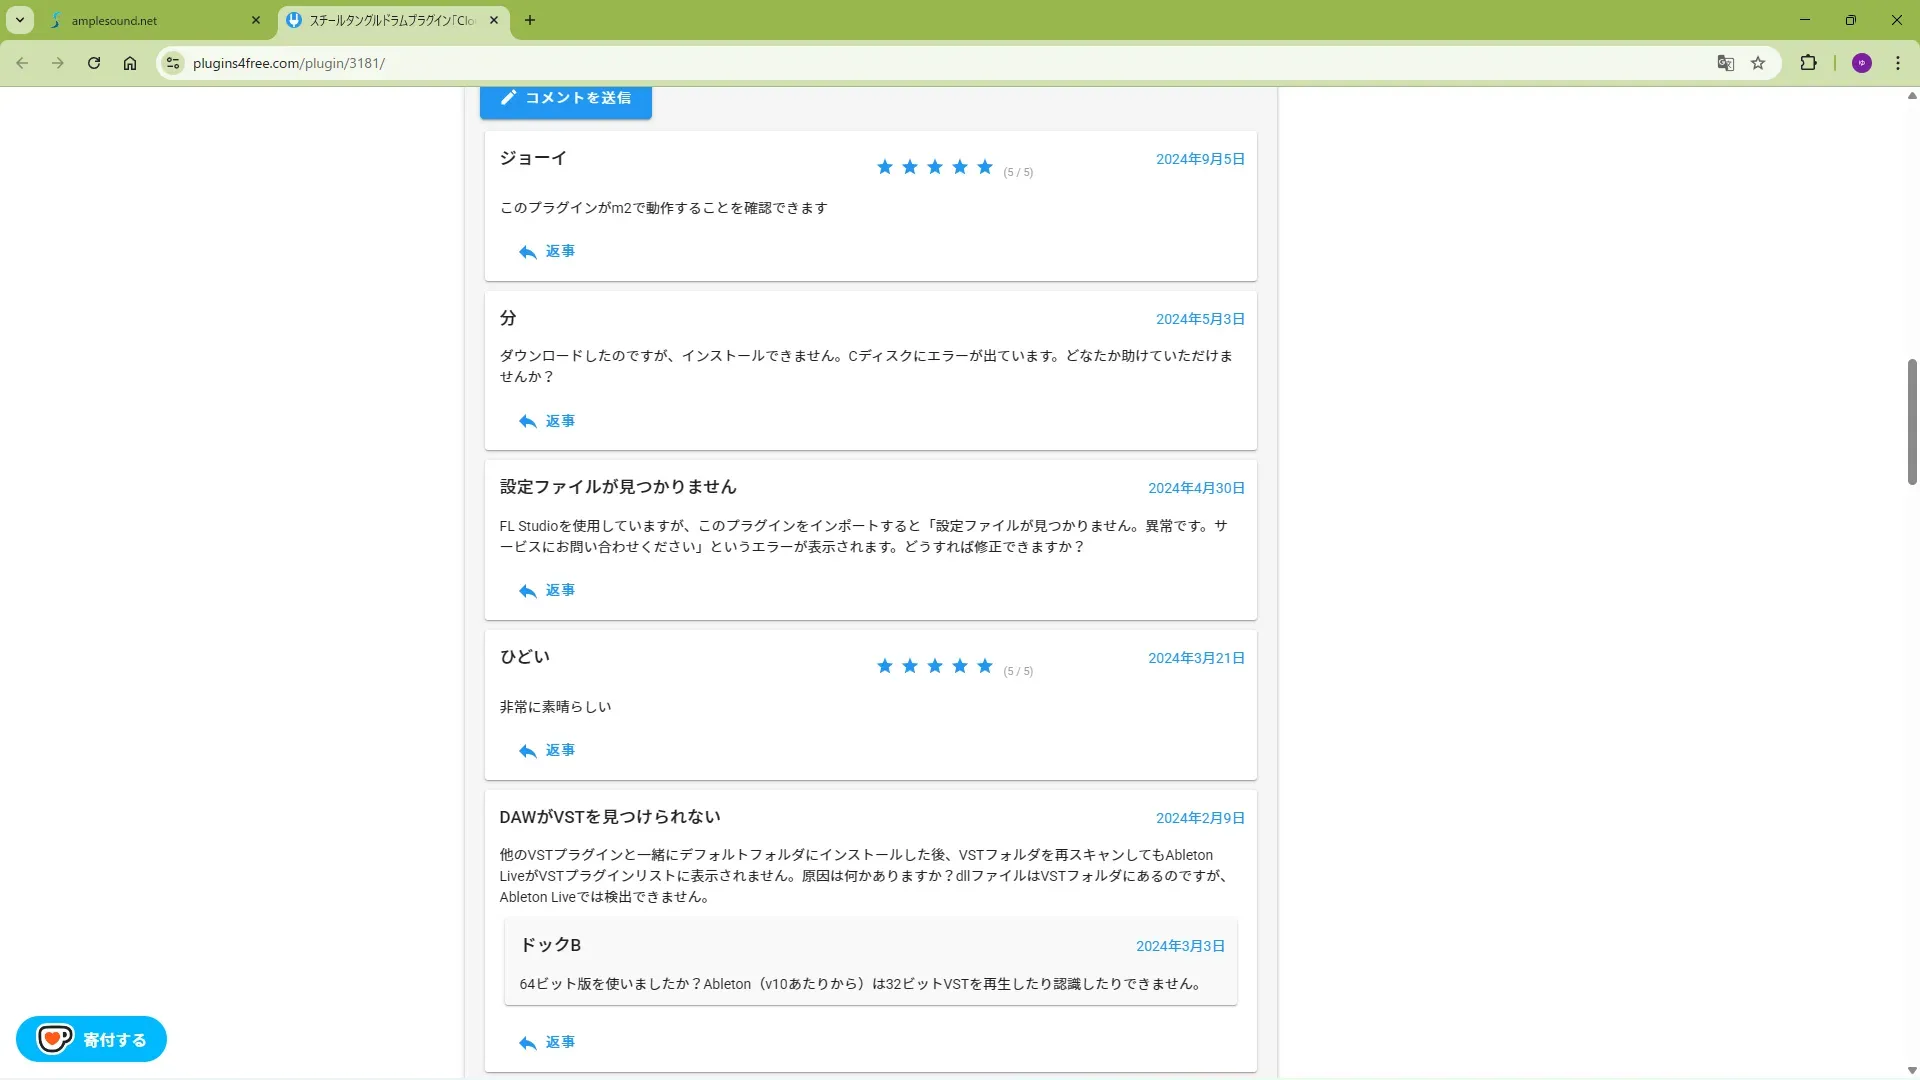
Task: Bookmark this page with the star icon
Action: 1758,63
